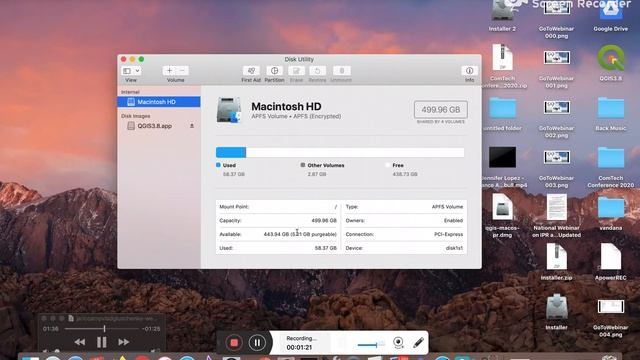Click rewind in the media player
Image resolution: width=640 pixels, height=360 pixels.
pyautogui.click(x=80, y=342)
